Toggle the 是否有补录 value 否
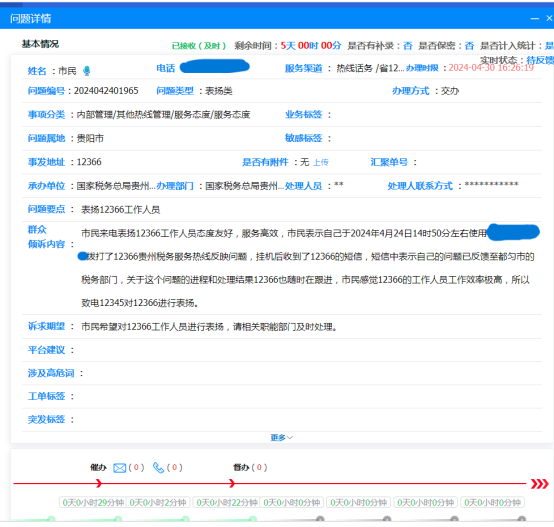 tap(408, 46)
